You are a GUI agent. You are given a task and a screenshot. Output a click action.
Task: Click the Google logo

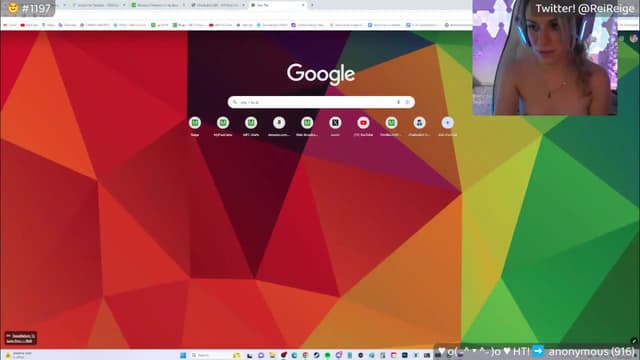pos(321,74)
